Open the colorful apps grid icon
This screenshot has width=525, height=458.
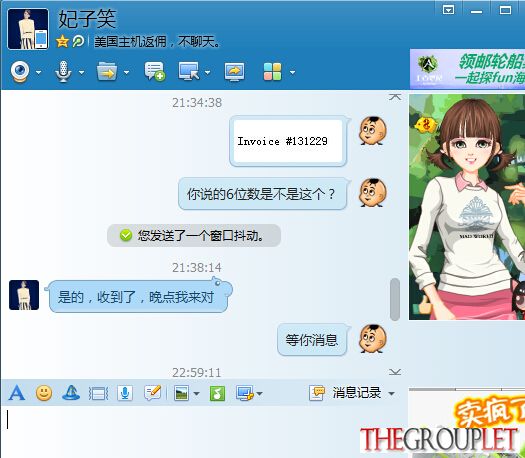tap(273, 71)
